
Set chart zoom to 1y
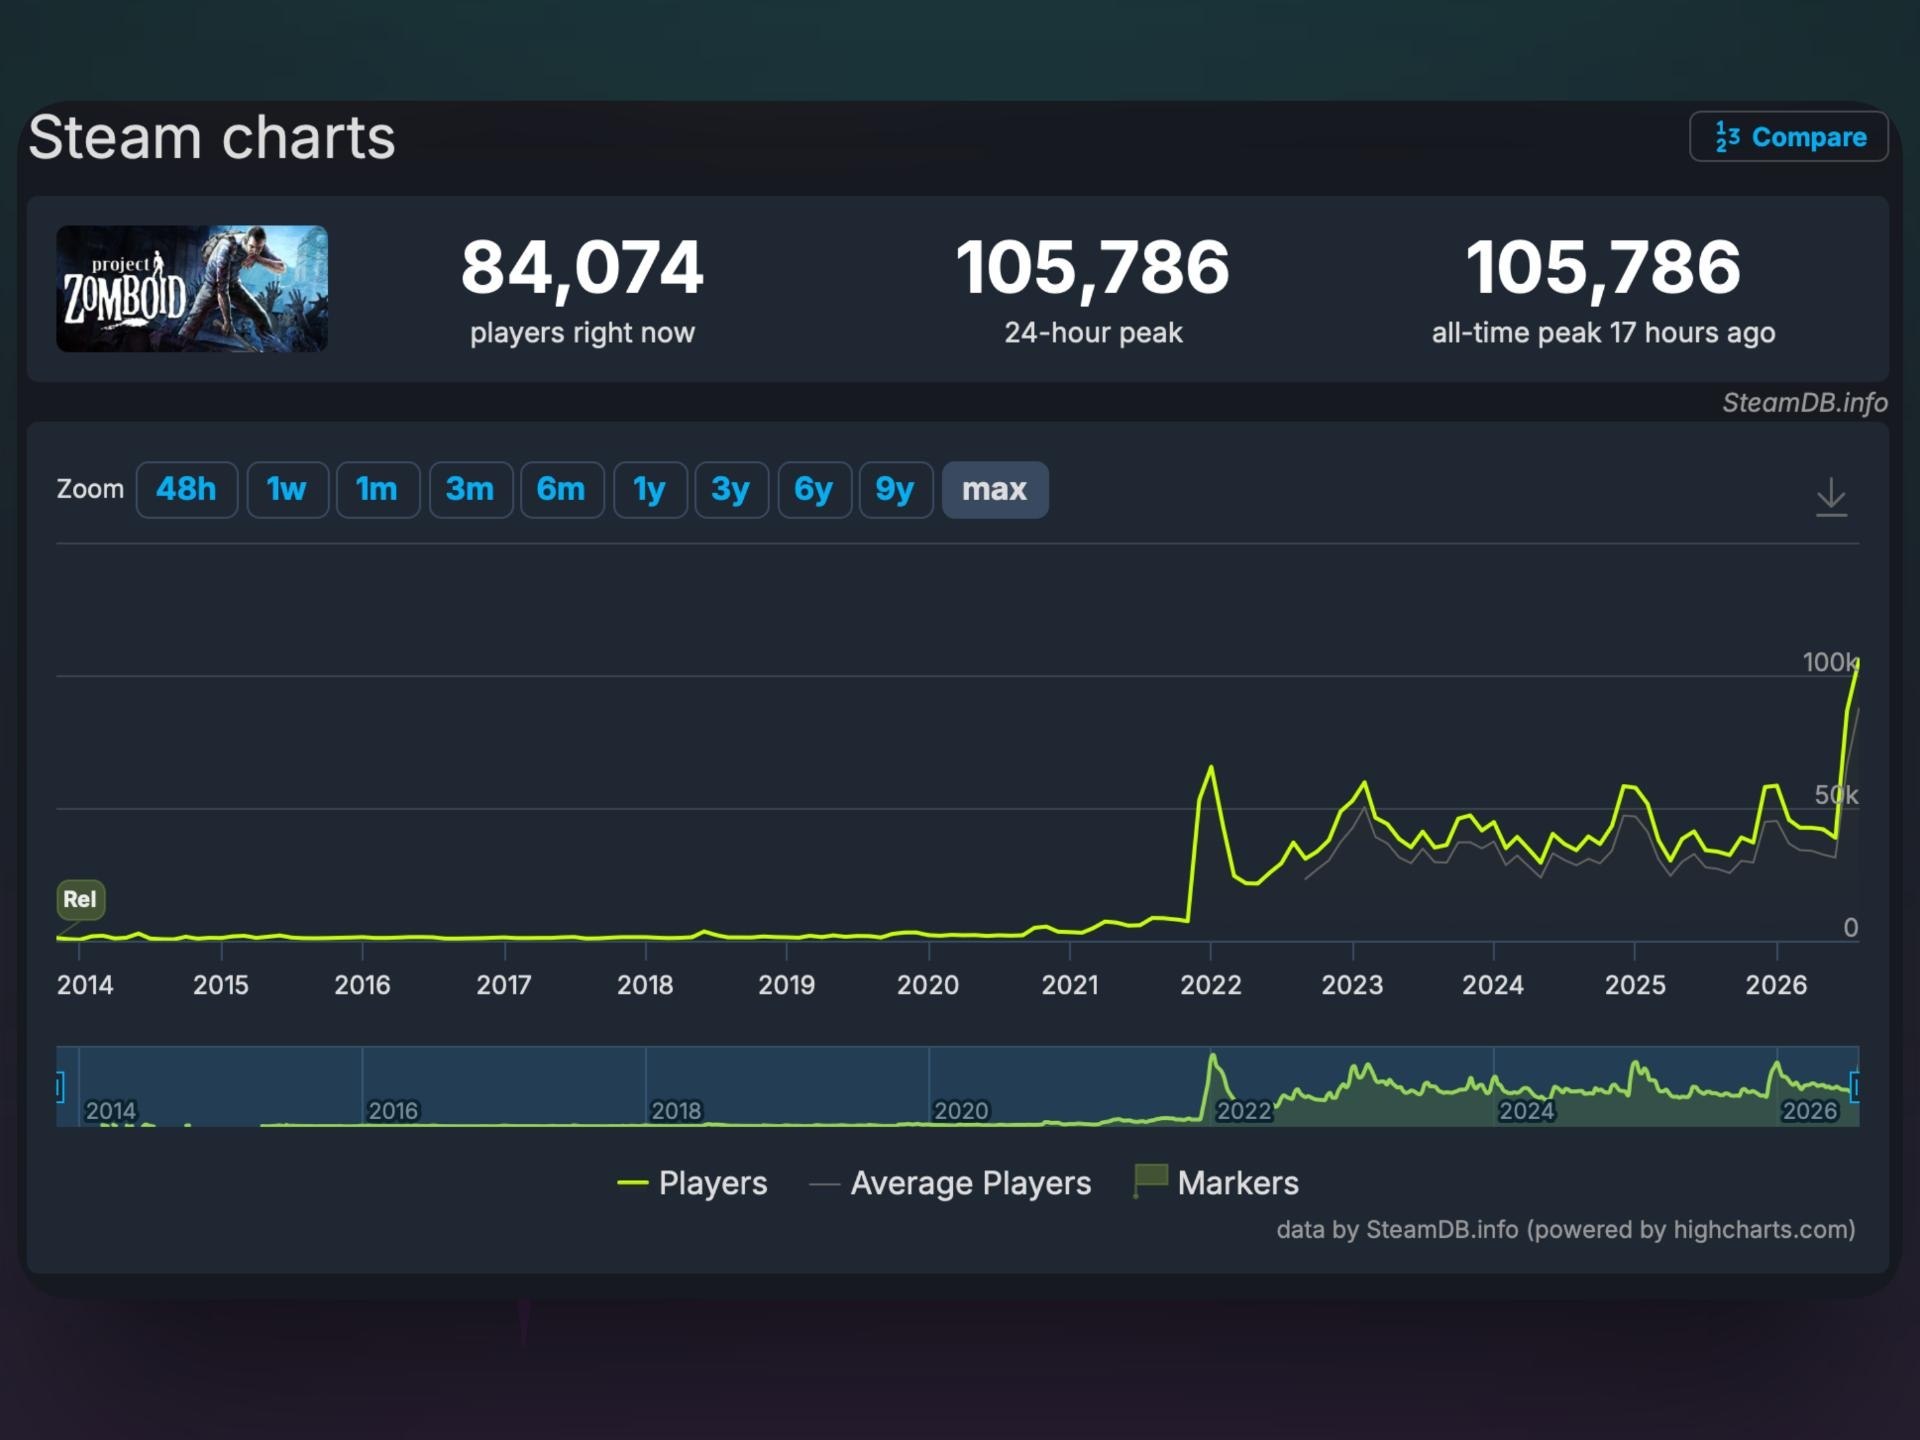[x=650, y=489]
